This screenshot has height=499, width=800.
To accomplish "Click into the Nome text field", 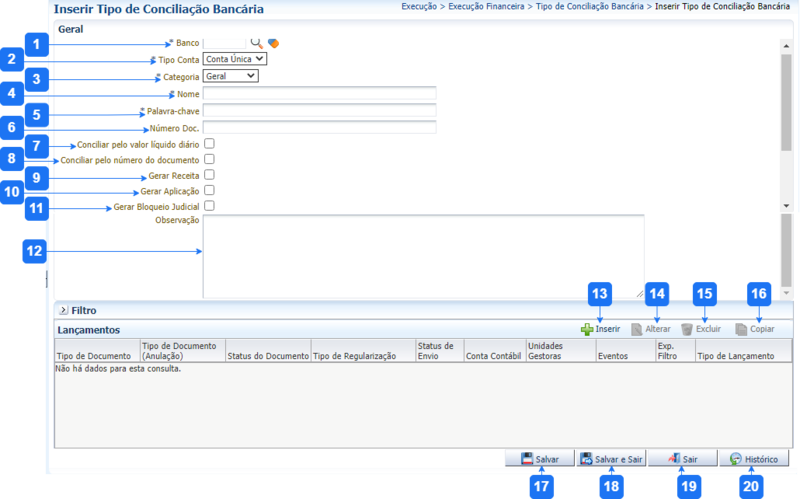I will [319, 94].
